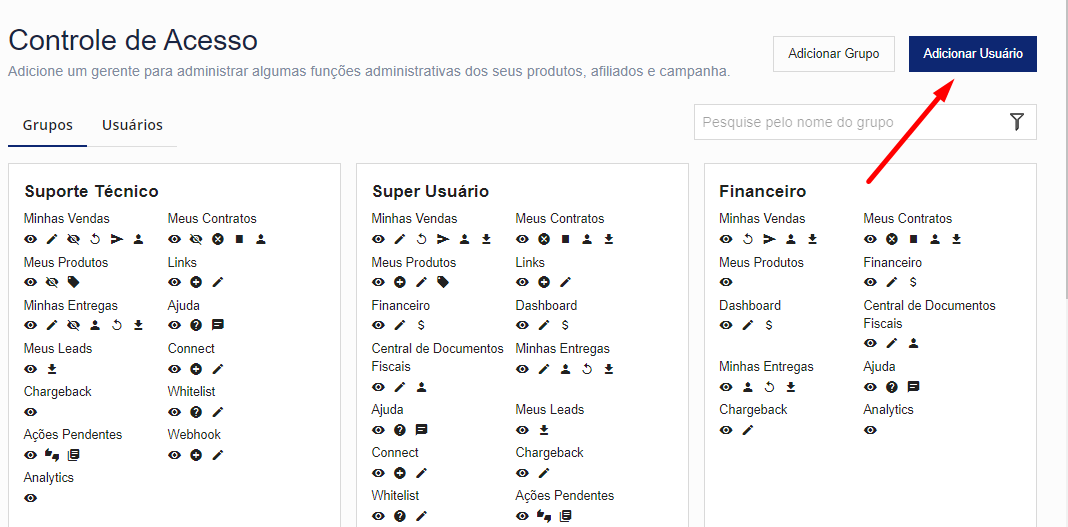Image resolution: width=1068 pixels, height=527 pixels.
Task: Click tag icon under Suporte Técnico Meus Produtos
Action: click(73, 282)
